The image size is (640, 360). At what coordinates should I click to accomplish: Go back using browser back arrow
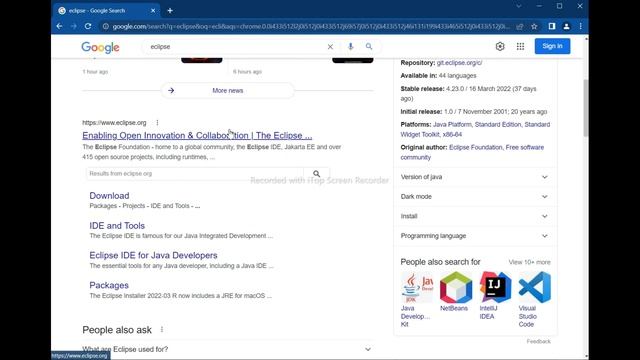pos(60,26)
